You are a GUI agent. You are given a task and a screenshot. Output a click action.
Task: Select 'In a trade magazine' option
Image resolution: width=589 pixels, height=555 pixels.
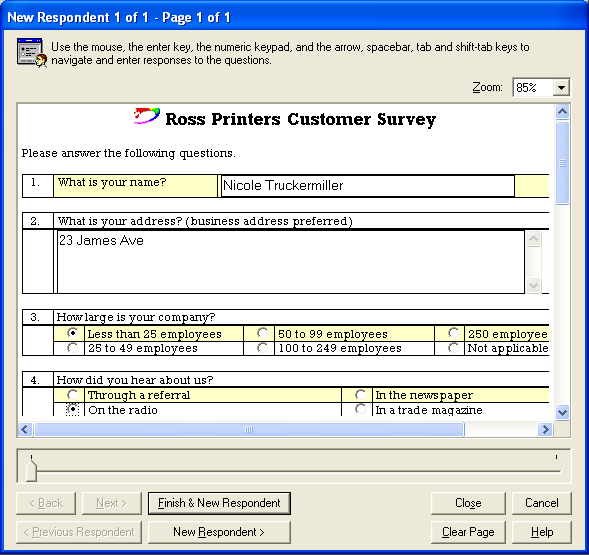click(360, 409)
